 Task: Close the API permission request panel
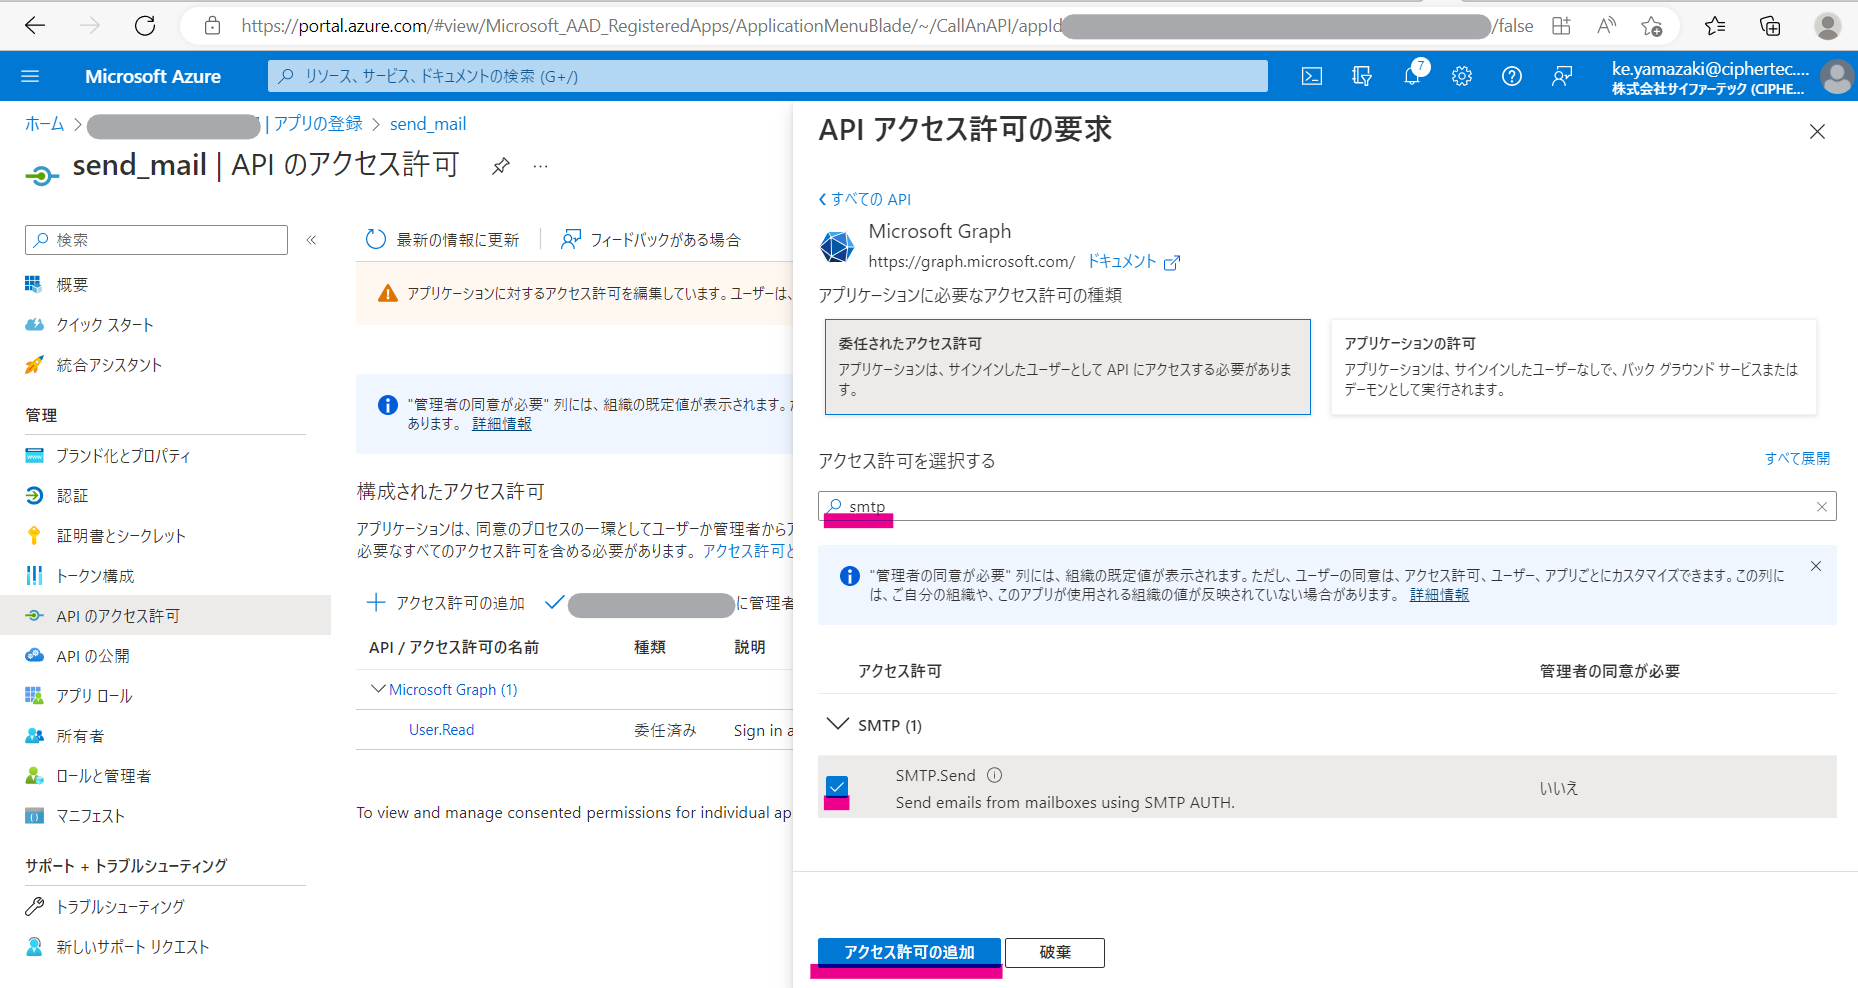pyautogui.click(x=1817, y=132)
